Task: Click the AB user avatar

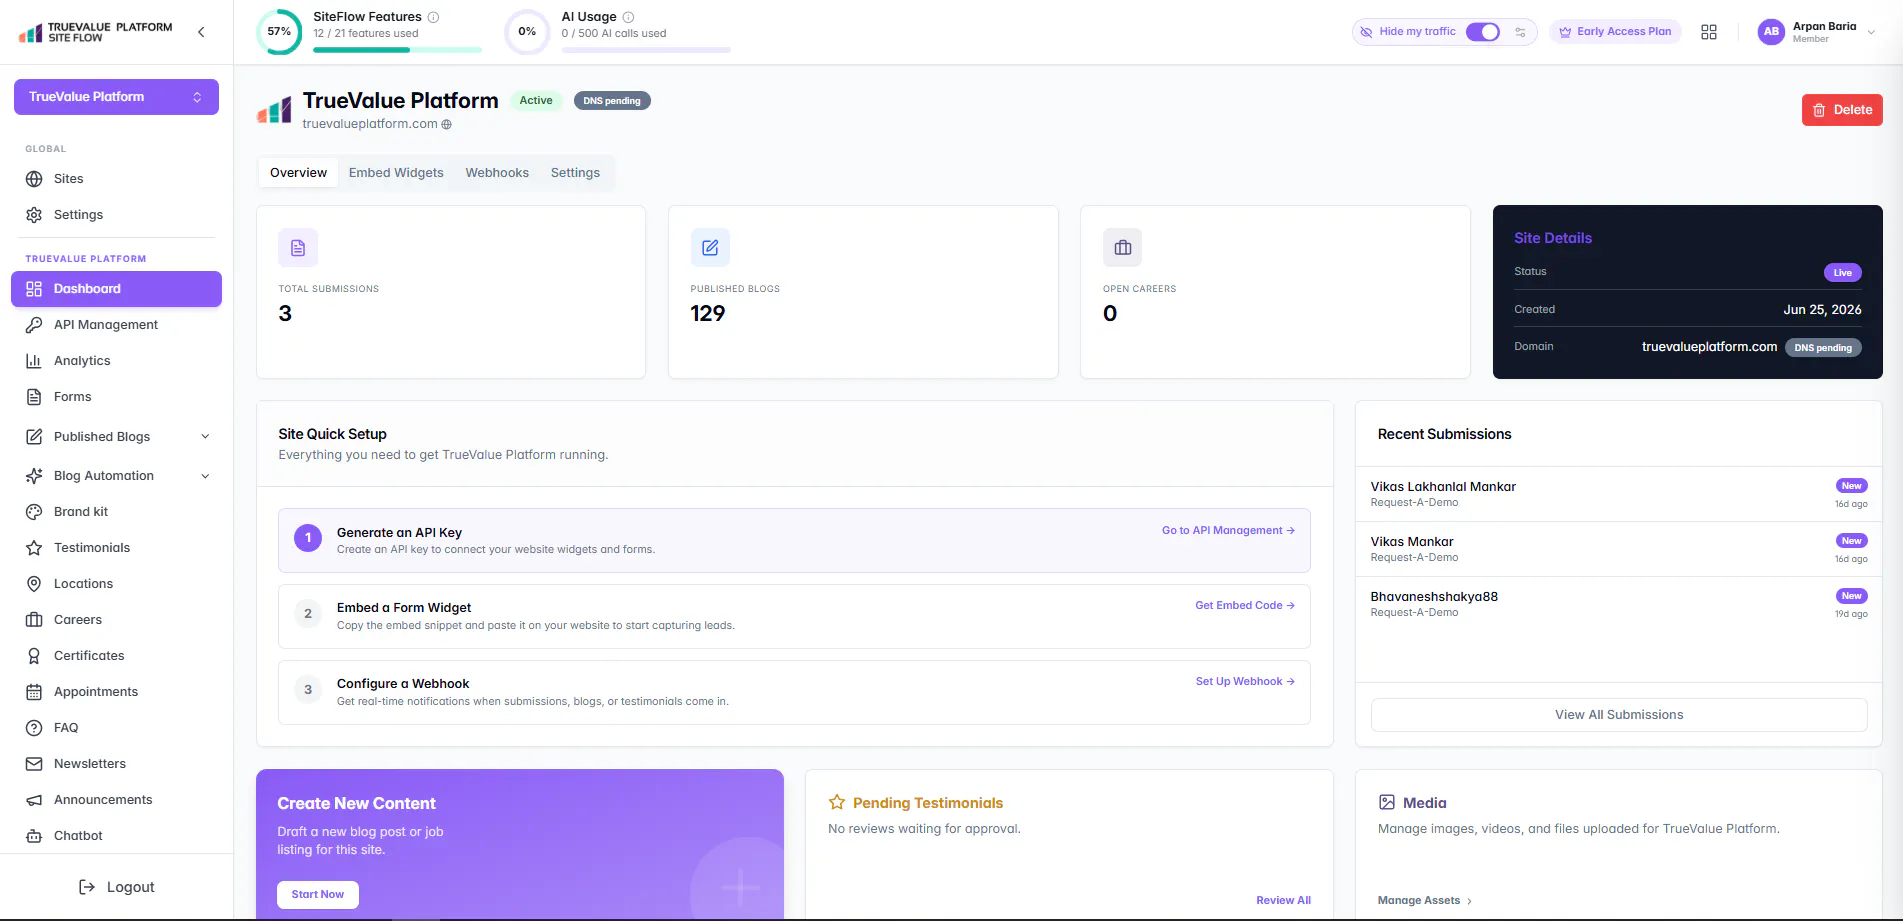Action: click(x=1771, y=32)
